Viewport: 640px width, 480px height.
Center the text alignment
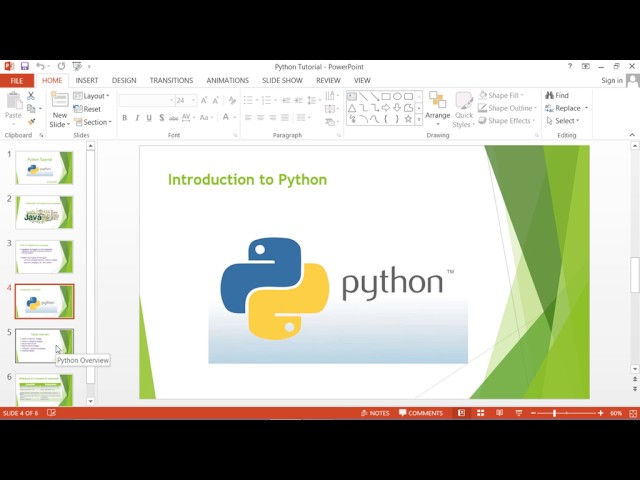point(260,118)
